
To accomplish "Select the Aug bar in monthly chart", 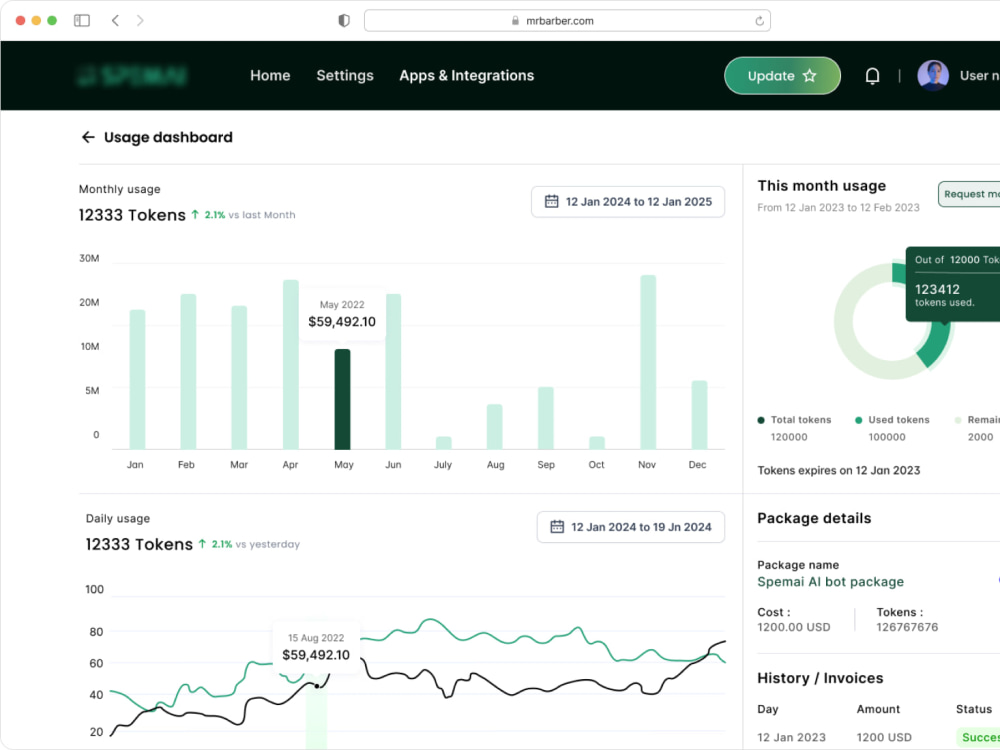I will tap(494, 427).
